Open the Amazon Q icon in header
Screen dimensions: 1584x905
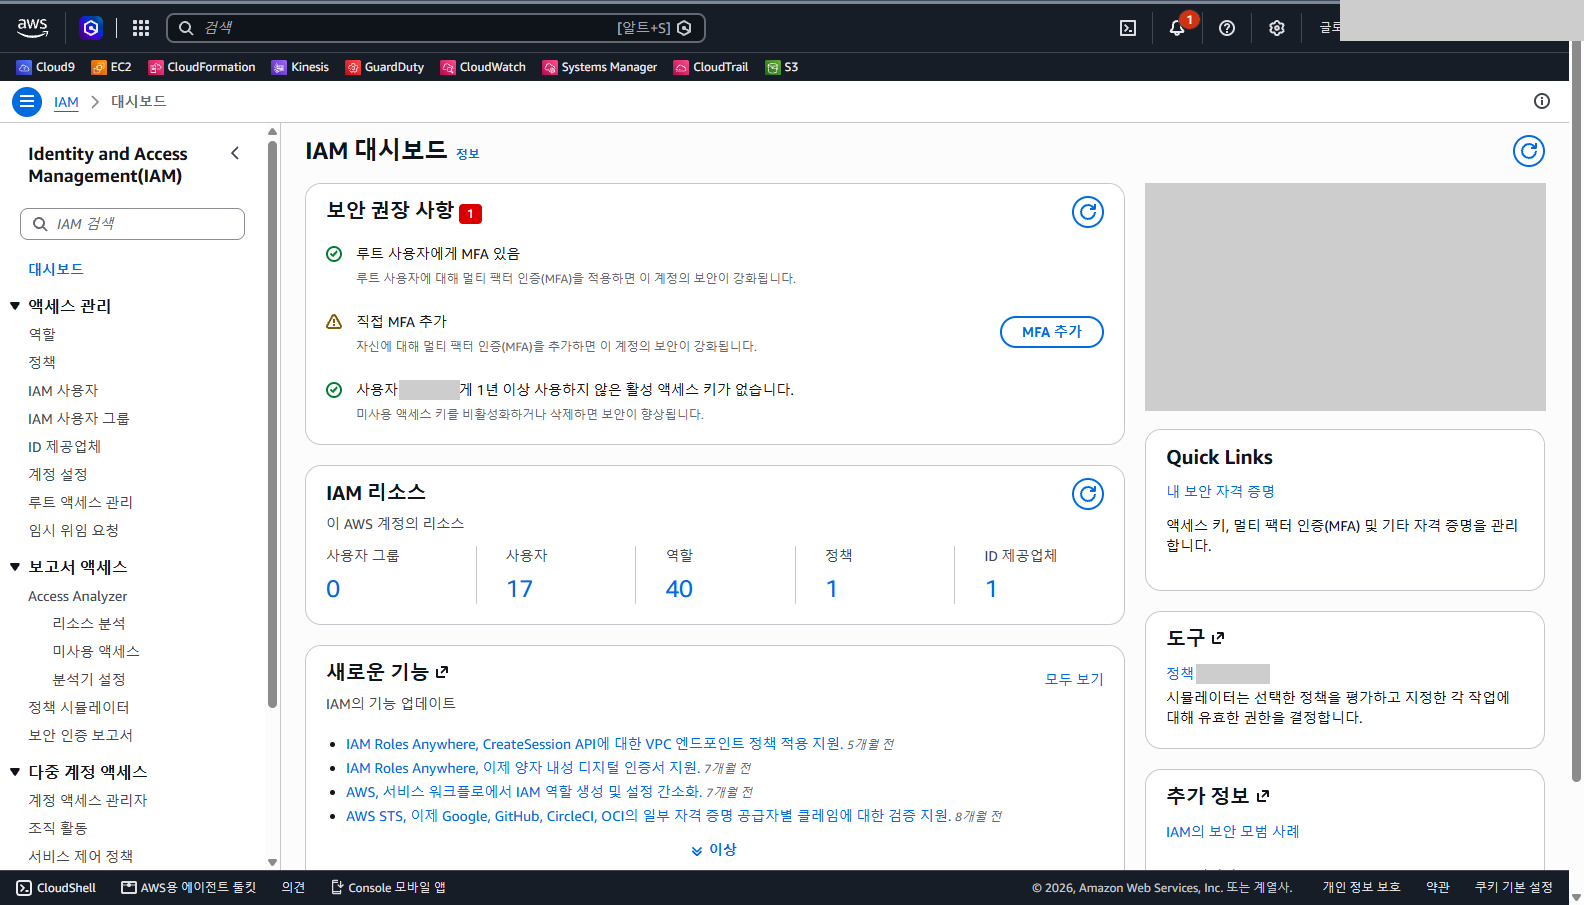click(x=91, y=28)
